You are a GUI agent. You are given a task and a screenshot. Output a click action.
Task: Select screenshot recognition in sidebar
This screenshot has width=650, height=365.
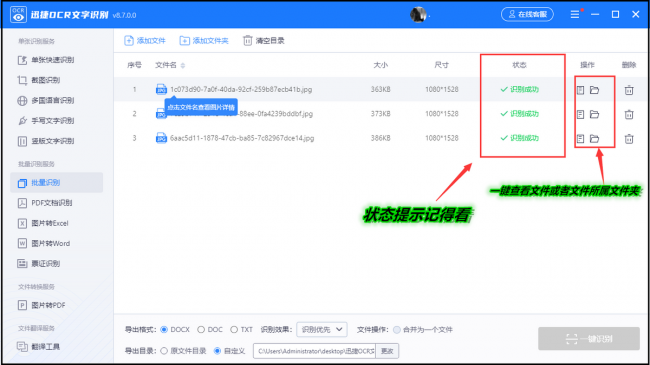click(x=39, y=80)
